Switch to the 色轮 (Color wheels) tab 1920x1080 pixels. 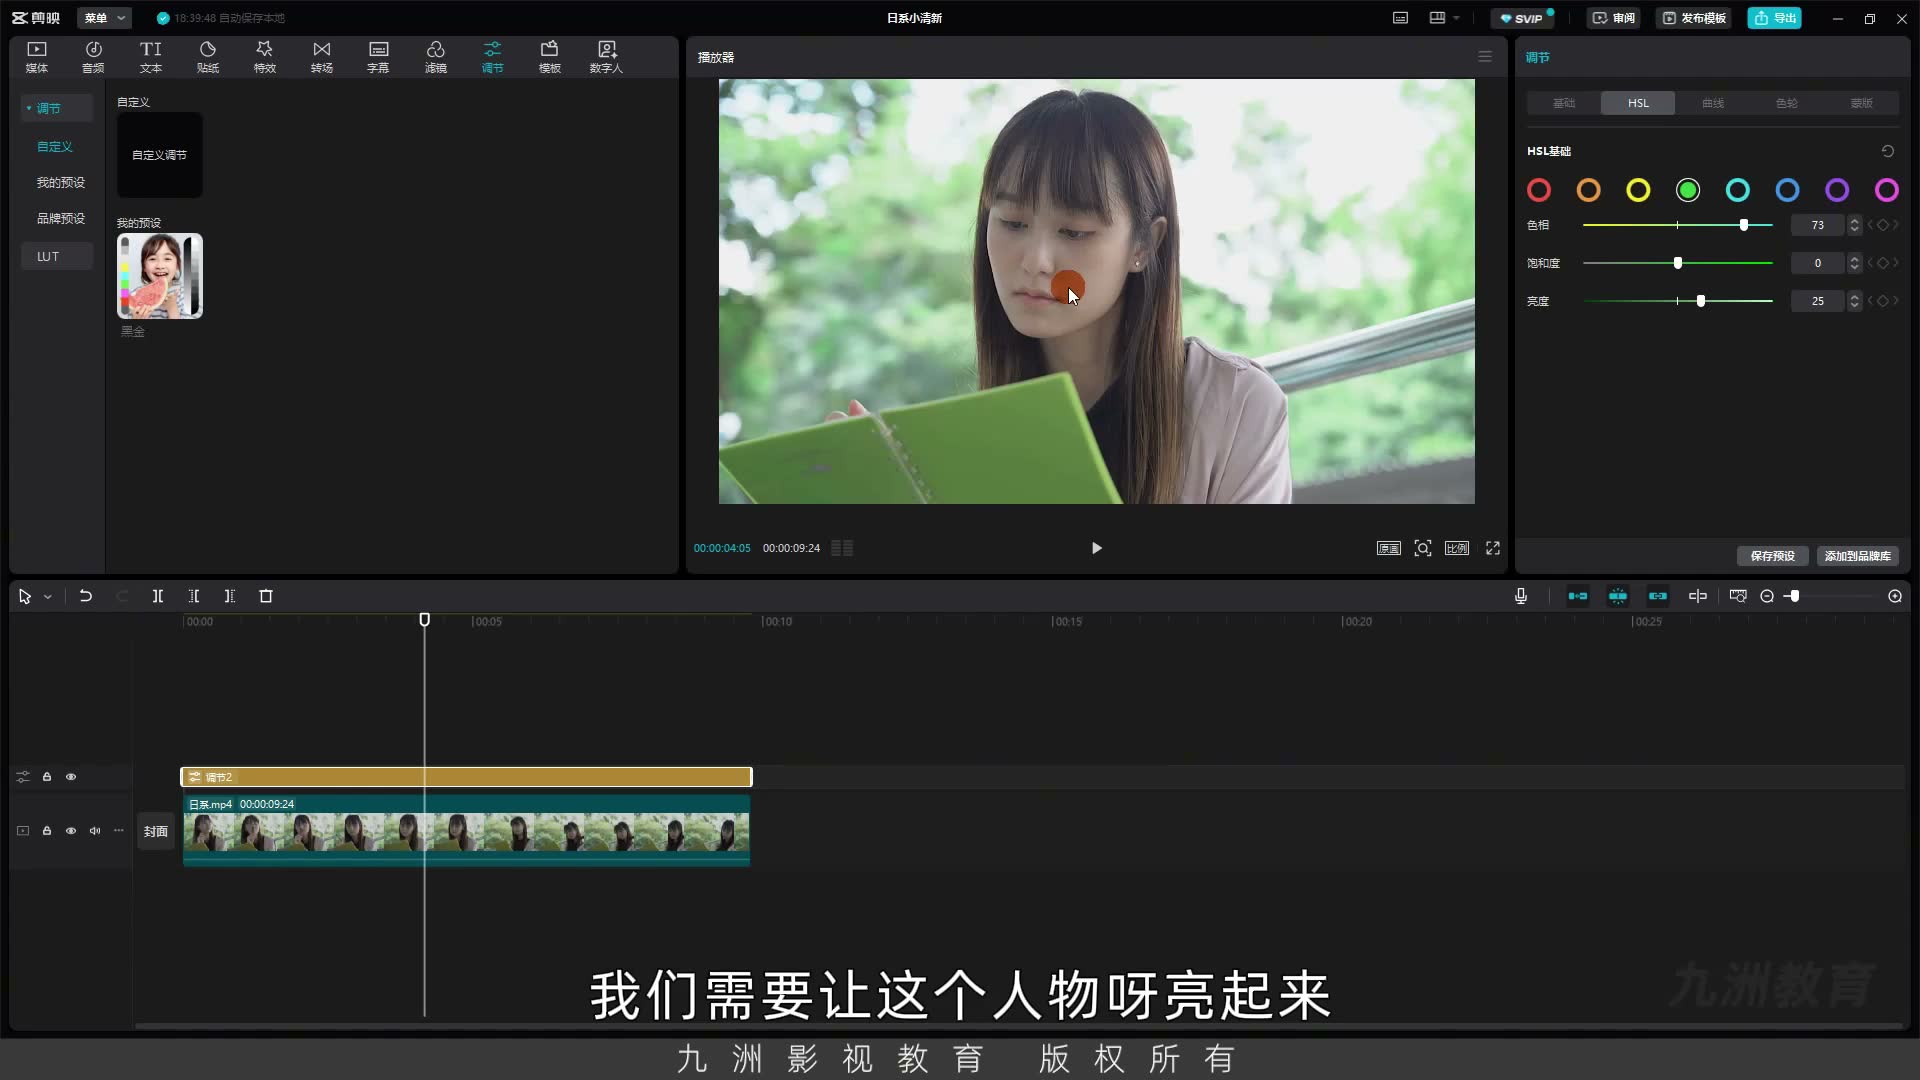click(1787, 103)
